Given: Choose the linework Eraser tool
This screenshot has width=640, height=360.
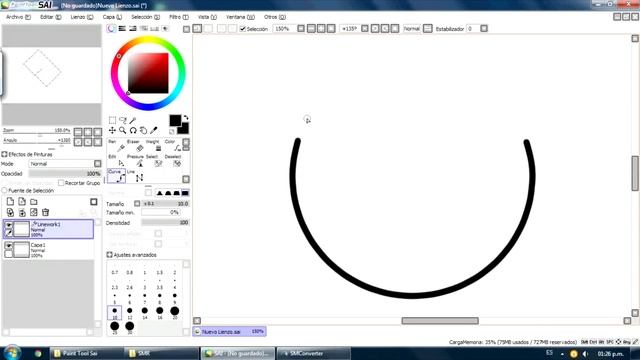Looking at the screenshot, I should pos(136,146).
